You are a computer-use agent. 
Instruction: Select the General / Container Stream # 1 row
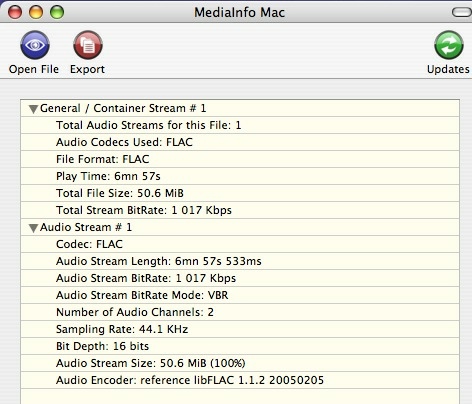(x=240, y=108)
